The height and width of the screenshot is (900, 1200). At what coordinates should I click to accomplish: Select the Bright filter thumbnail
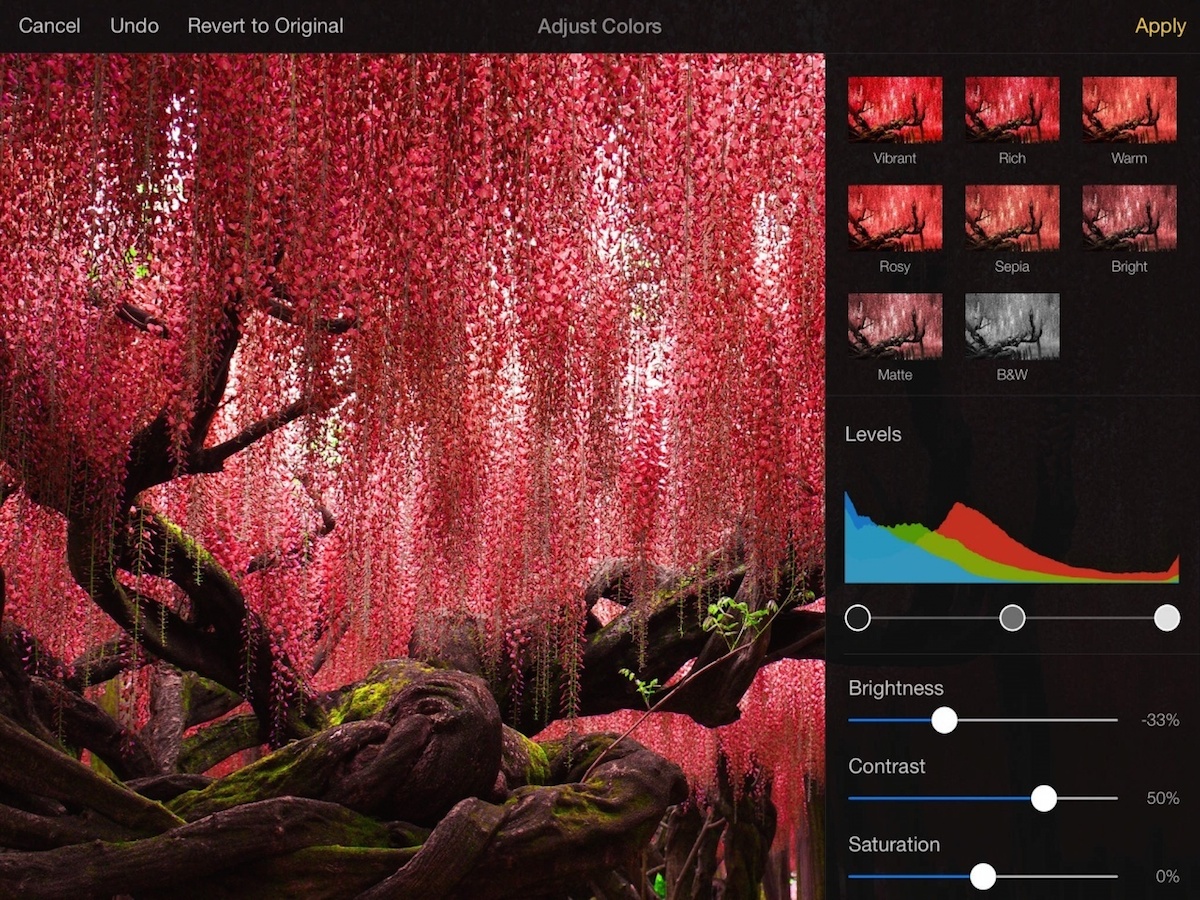[x=1128, y=218]
